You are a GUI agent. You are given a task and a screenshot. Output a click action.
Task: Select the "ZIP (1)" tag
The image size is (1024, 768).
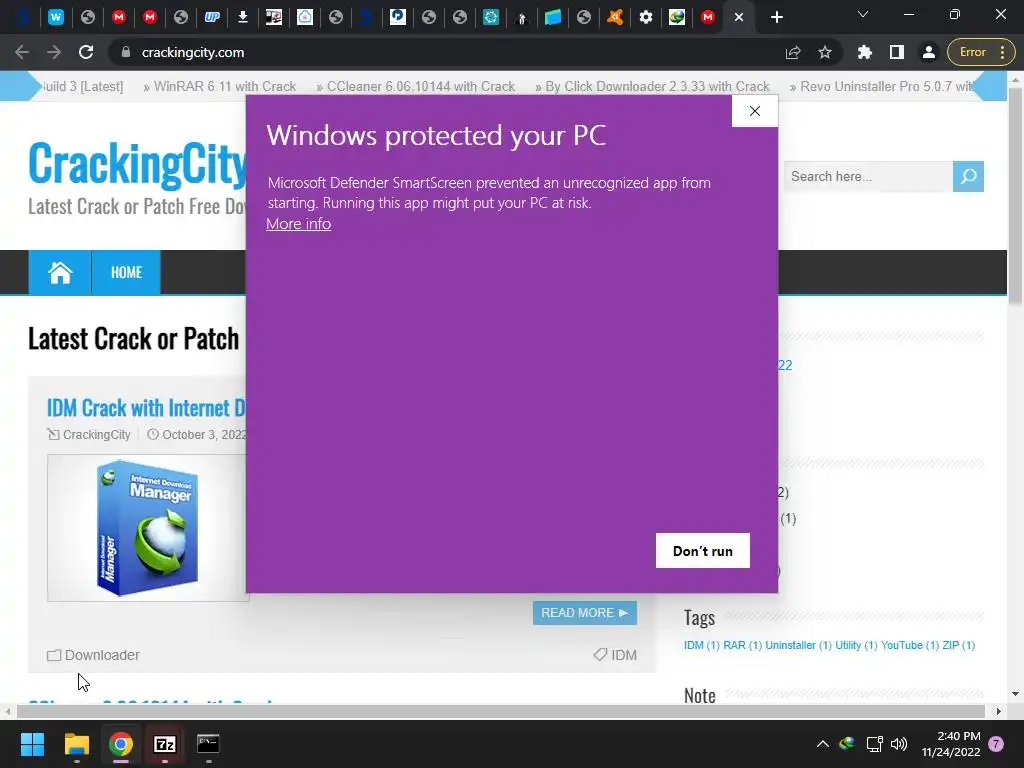click(958, 645)
